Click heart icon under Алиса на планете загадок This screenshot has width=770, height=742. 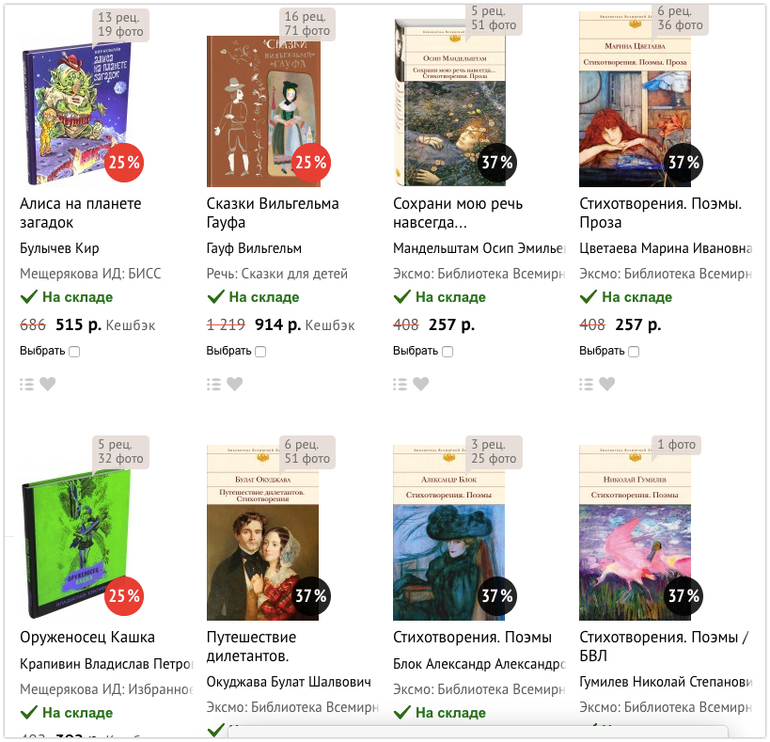48,384
